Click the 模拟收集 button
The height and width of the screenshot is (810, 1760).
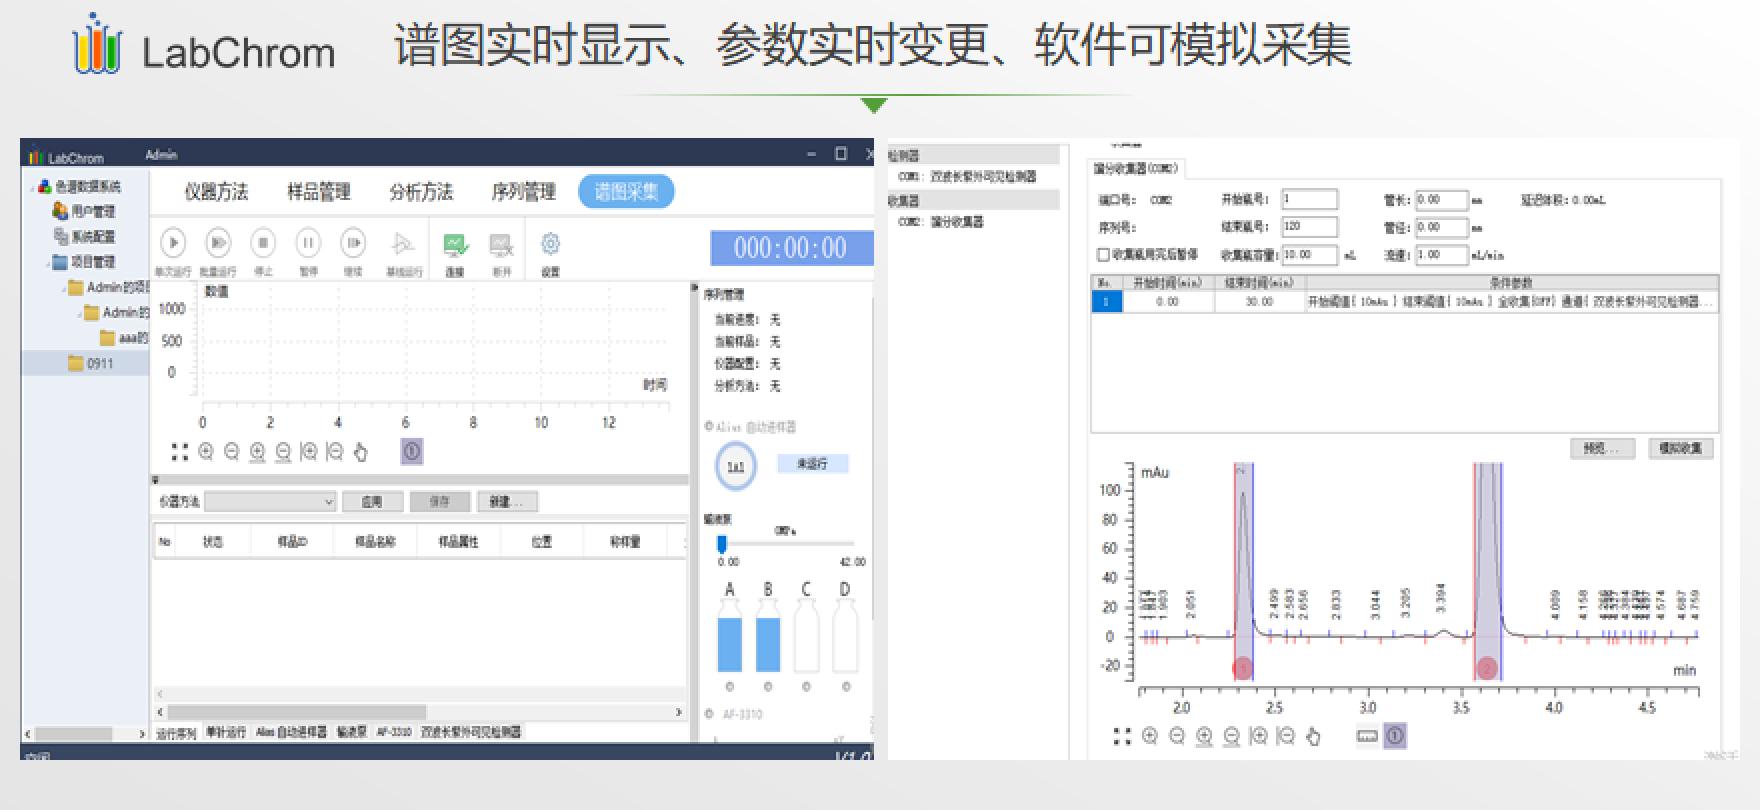coord(1681,448)
